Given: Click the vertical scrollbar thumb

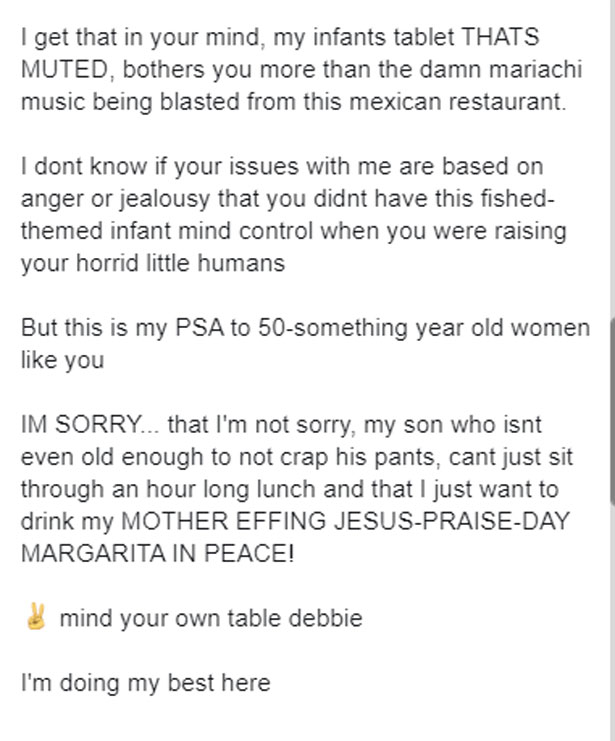Looking at the screenshot, I should coord(610,412).
